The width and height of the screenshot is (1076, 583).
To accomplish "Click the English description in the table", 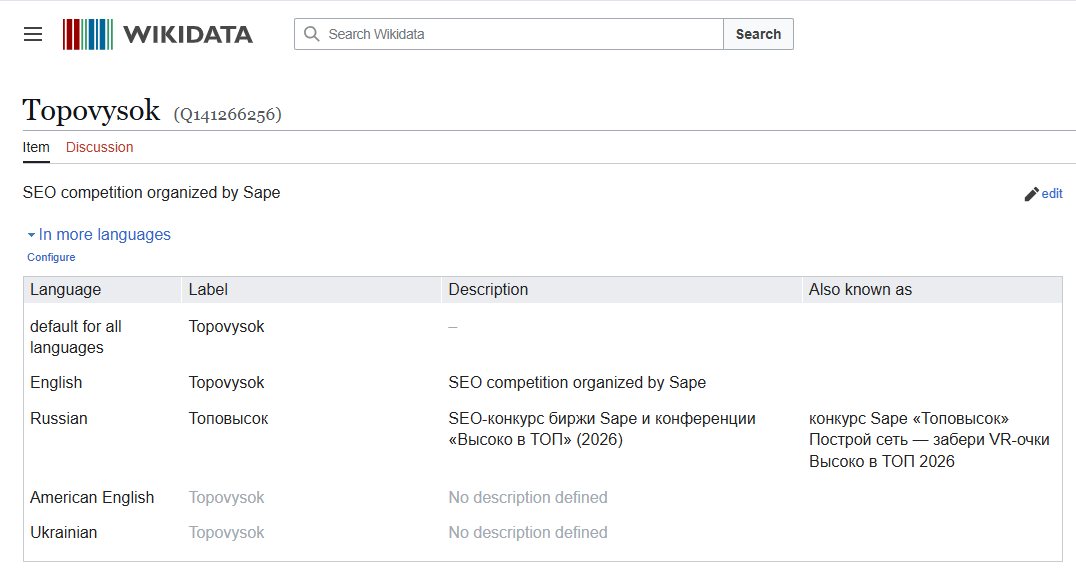I will (x=577, y=383).
